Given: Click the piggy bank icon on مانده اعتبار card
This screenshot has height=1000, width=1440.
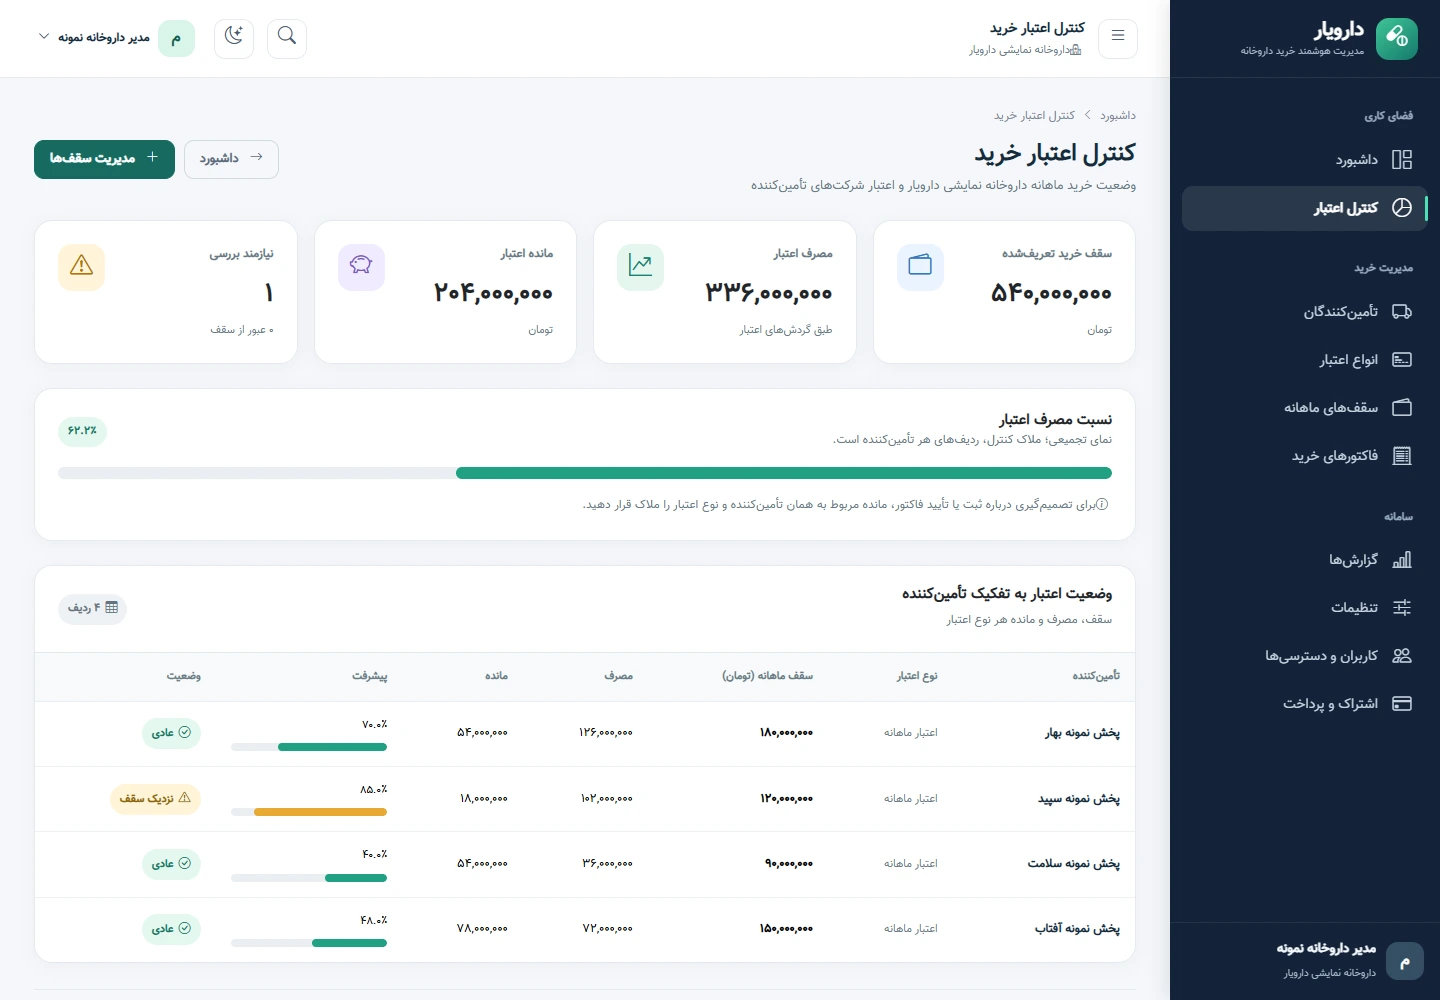Looking at the screenshot, I should (361, 267).
